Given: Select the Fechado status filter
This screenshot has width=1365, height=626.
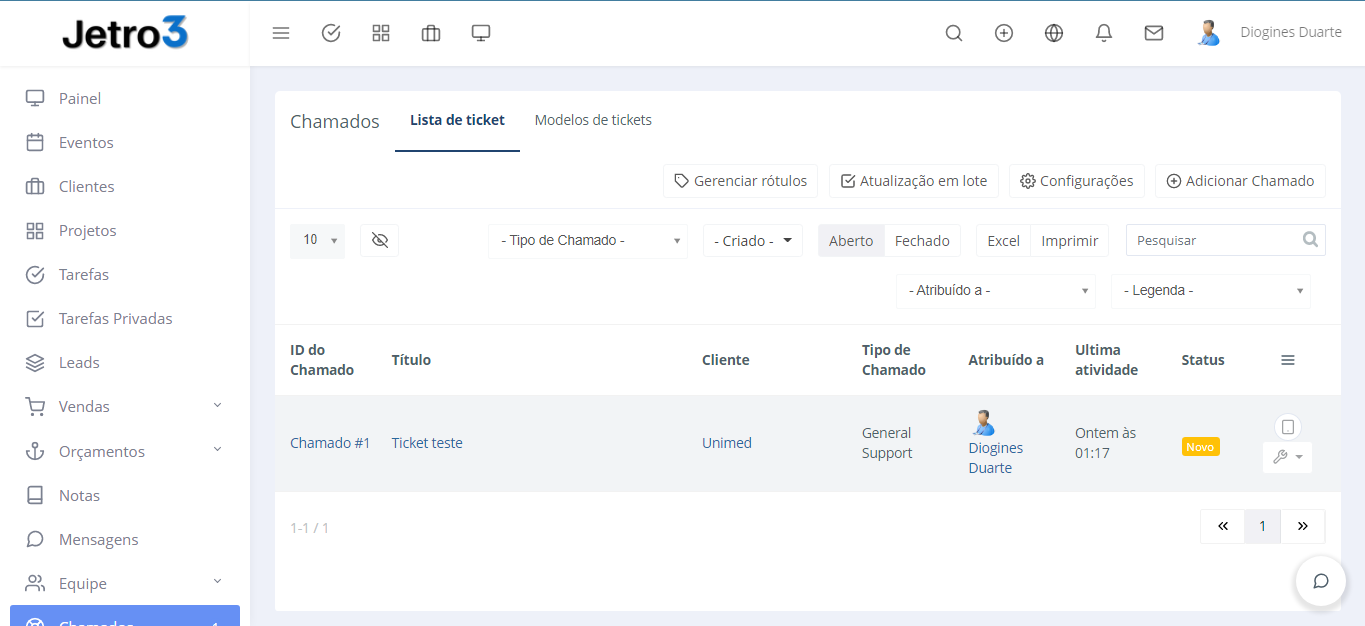Looking at the screenshot, I should tap(922, 241).
